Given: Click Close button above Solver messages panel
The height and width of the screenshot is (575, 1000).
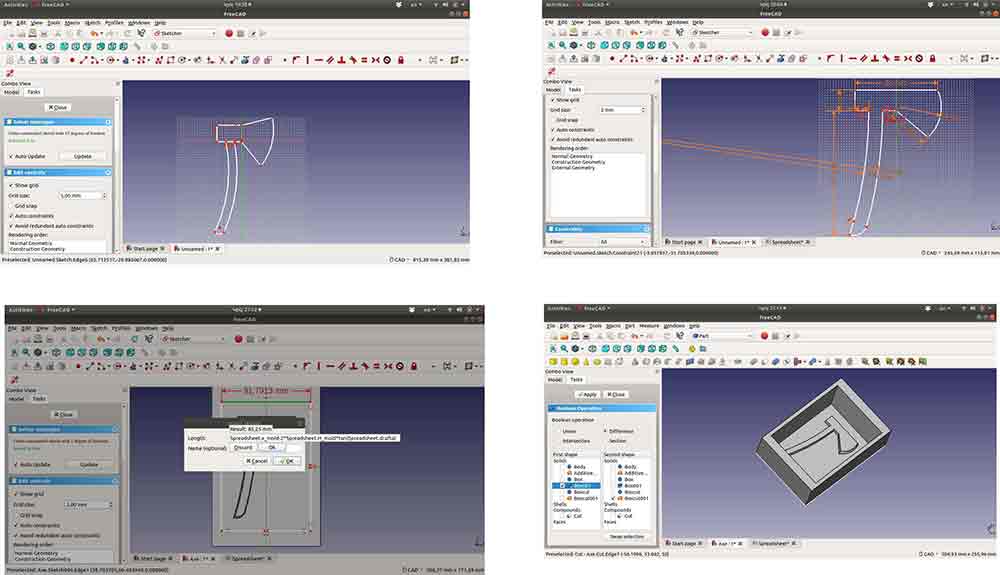Looking at the screenshot, I should tap(58, 108).
